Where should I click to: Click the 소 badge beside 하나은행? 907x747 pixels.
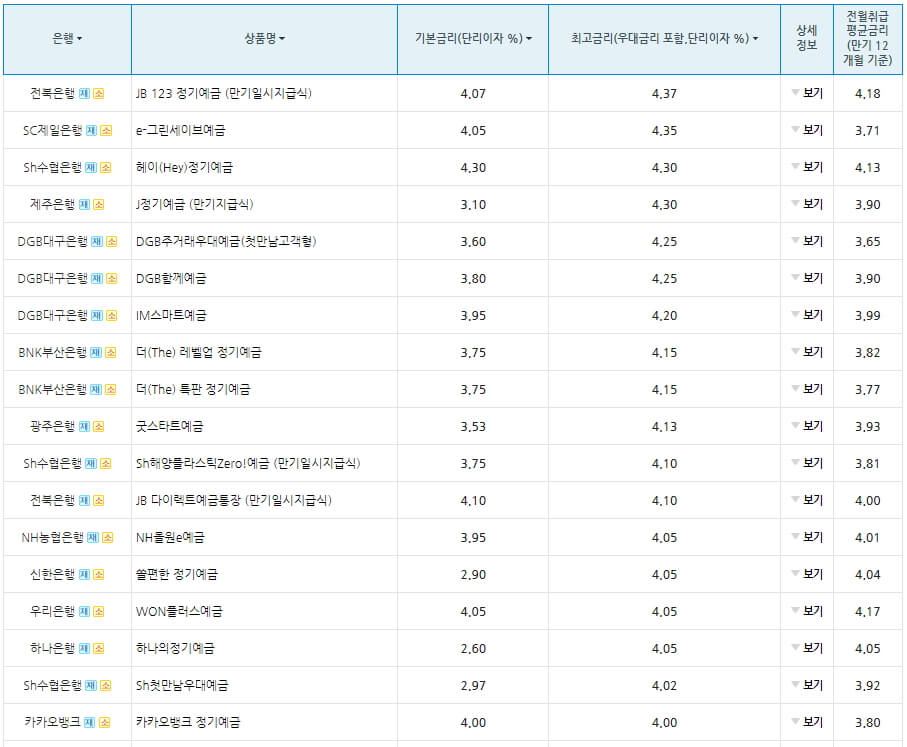(98, 647)
